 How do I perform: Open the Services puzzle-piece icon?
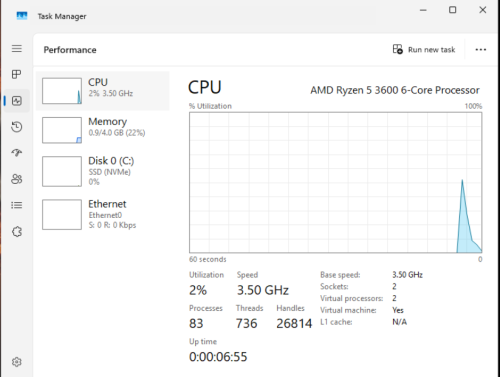tap(17, 231)
